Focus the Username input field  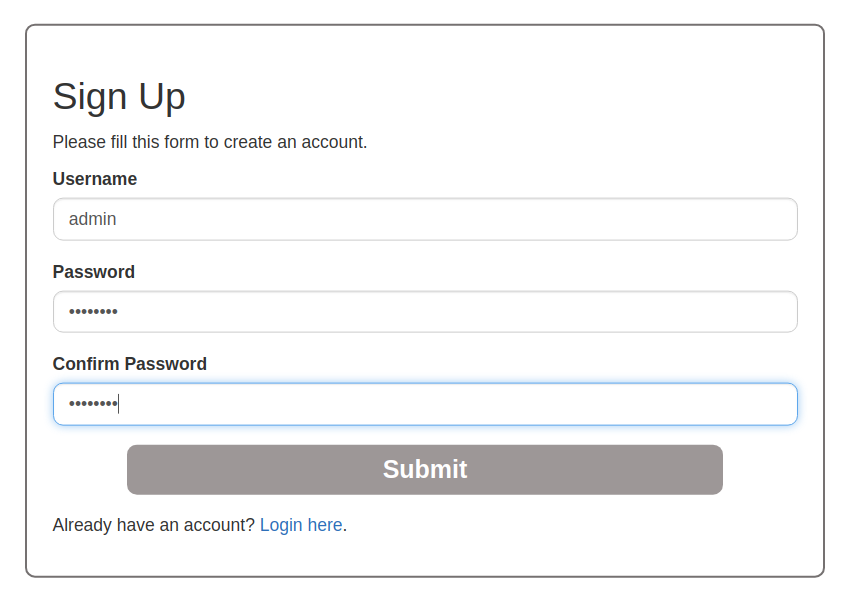425,219
